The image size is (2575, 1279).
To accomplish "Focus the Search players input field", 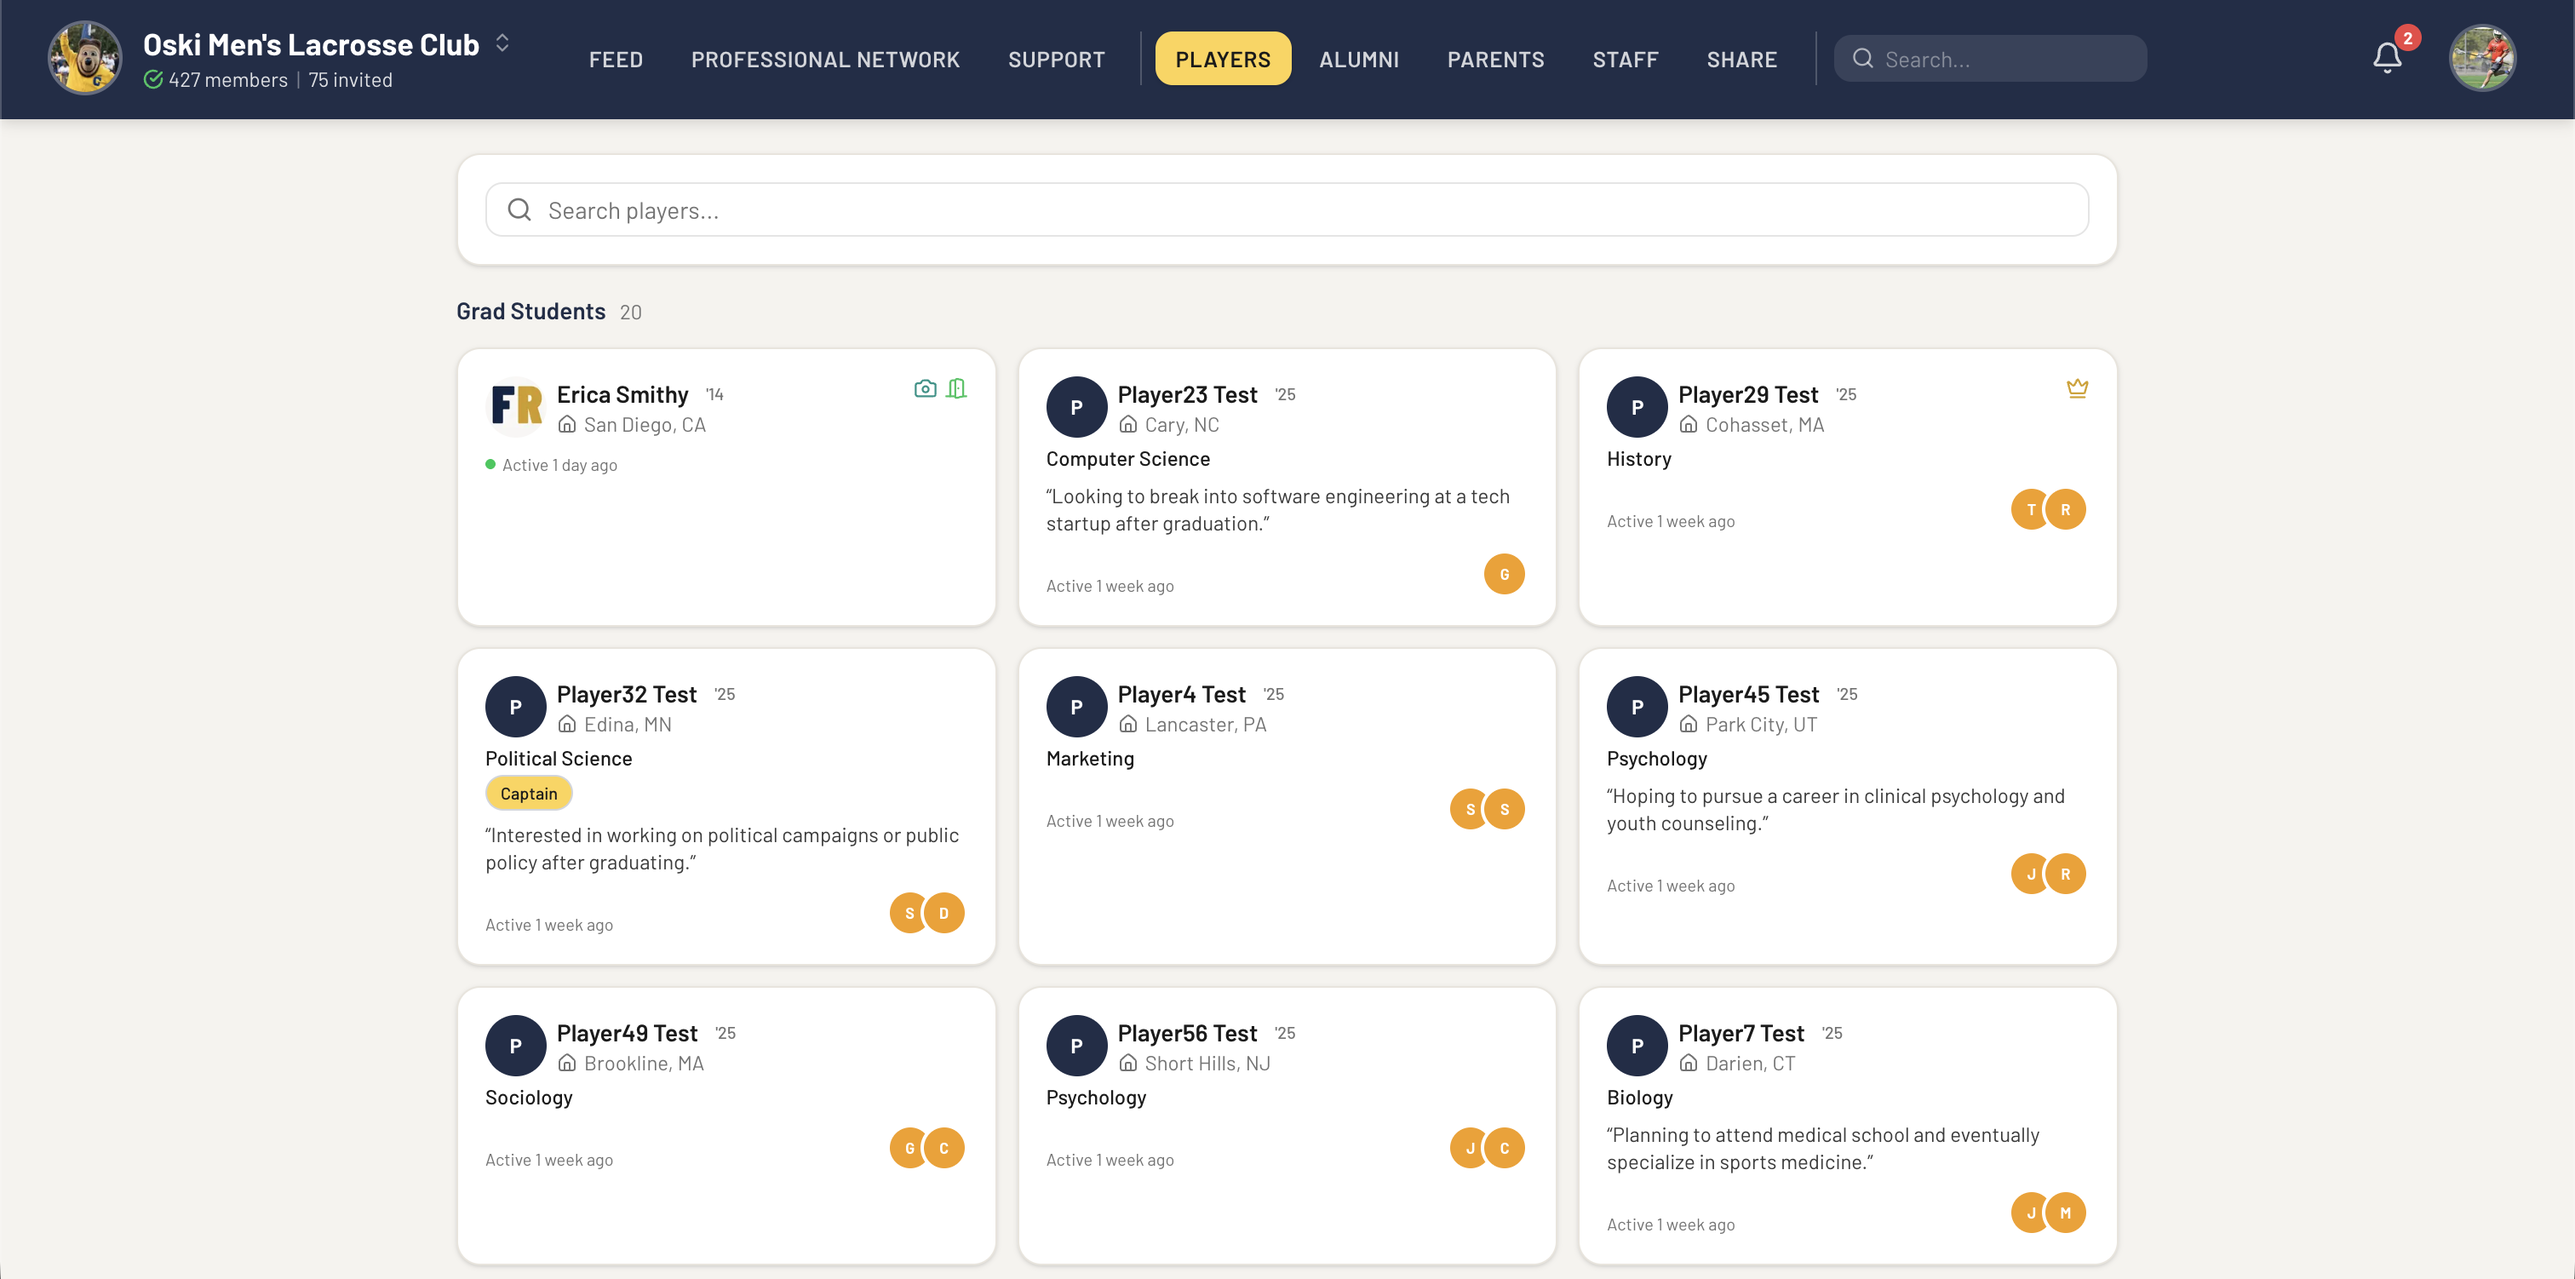I will 1300,210.
